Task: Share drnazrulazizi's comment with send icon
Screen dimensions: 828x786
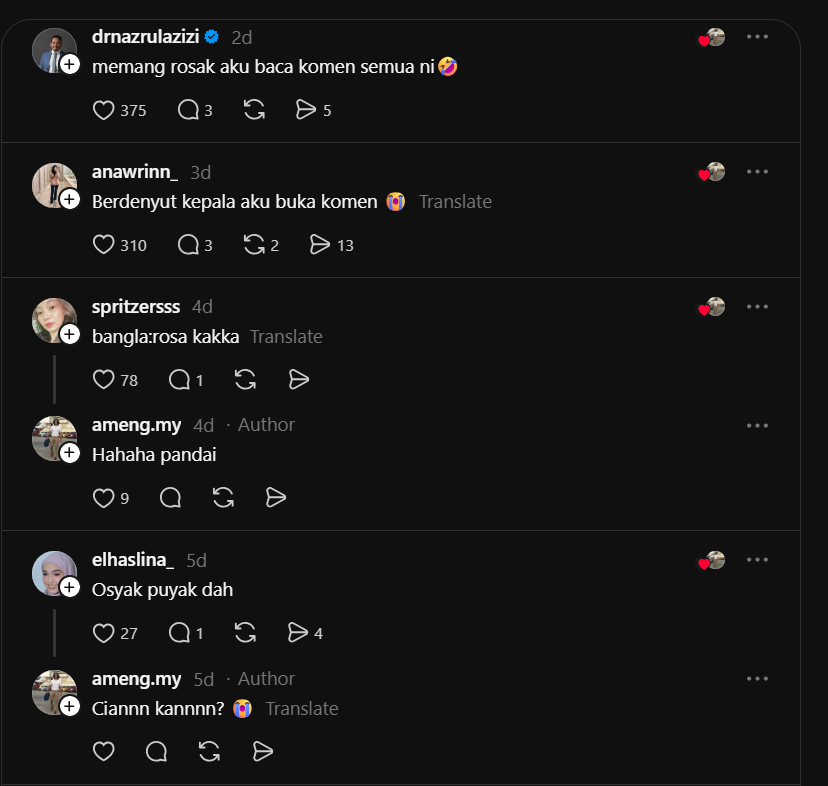Action: coord(306,110)
